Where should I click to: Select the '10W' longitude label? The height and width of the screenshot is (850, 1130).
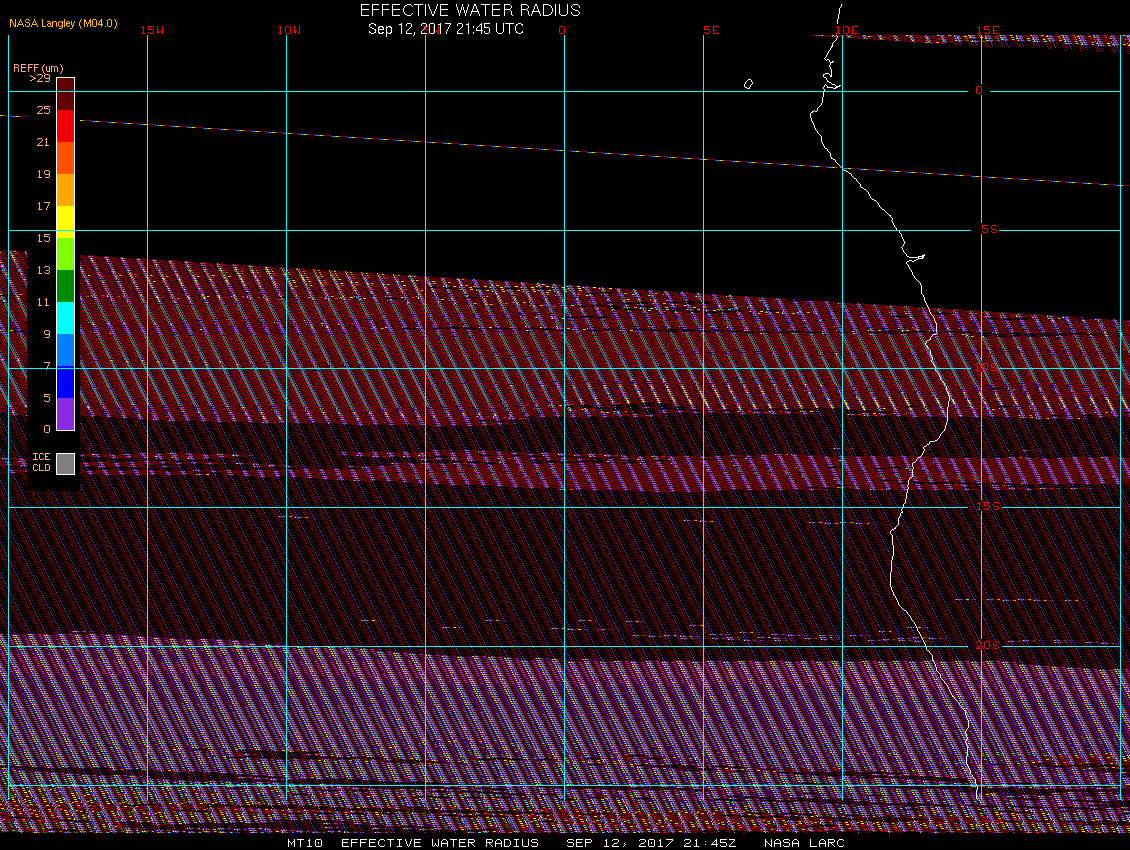[289, 30]
